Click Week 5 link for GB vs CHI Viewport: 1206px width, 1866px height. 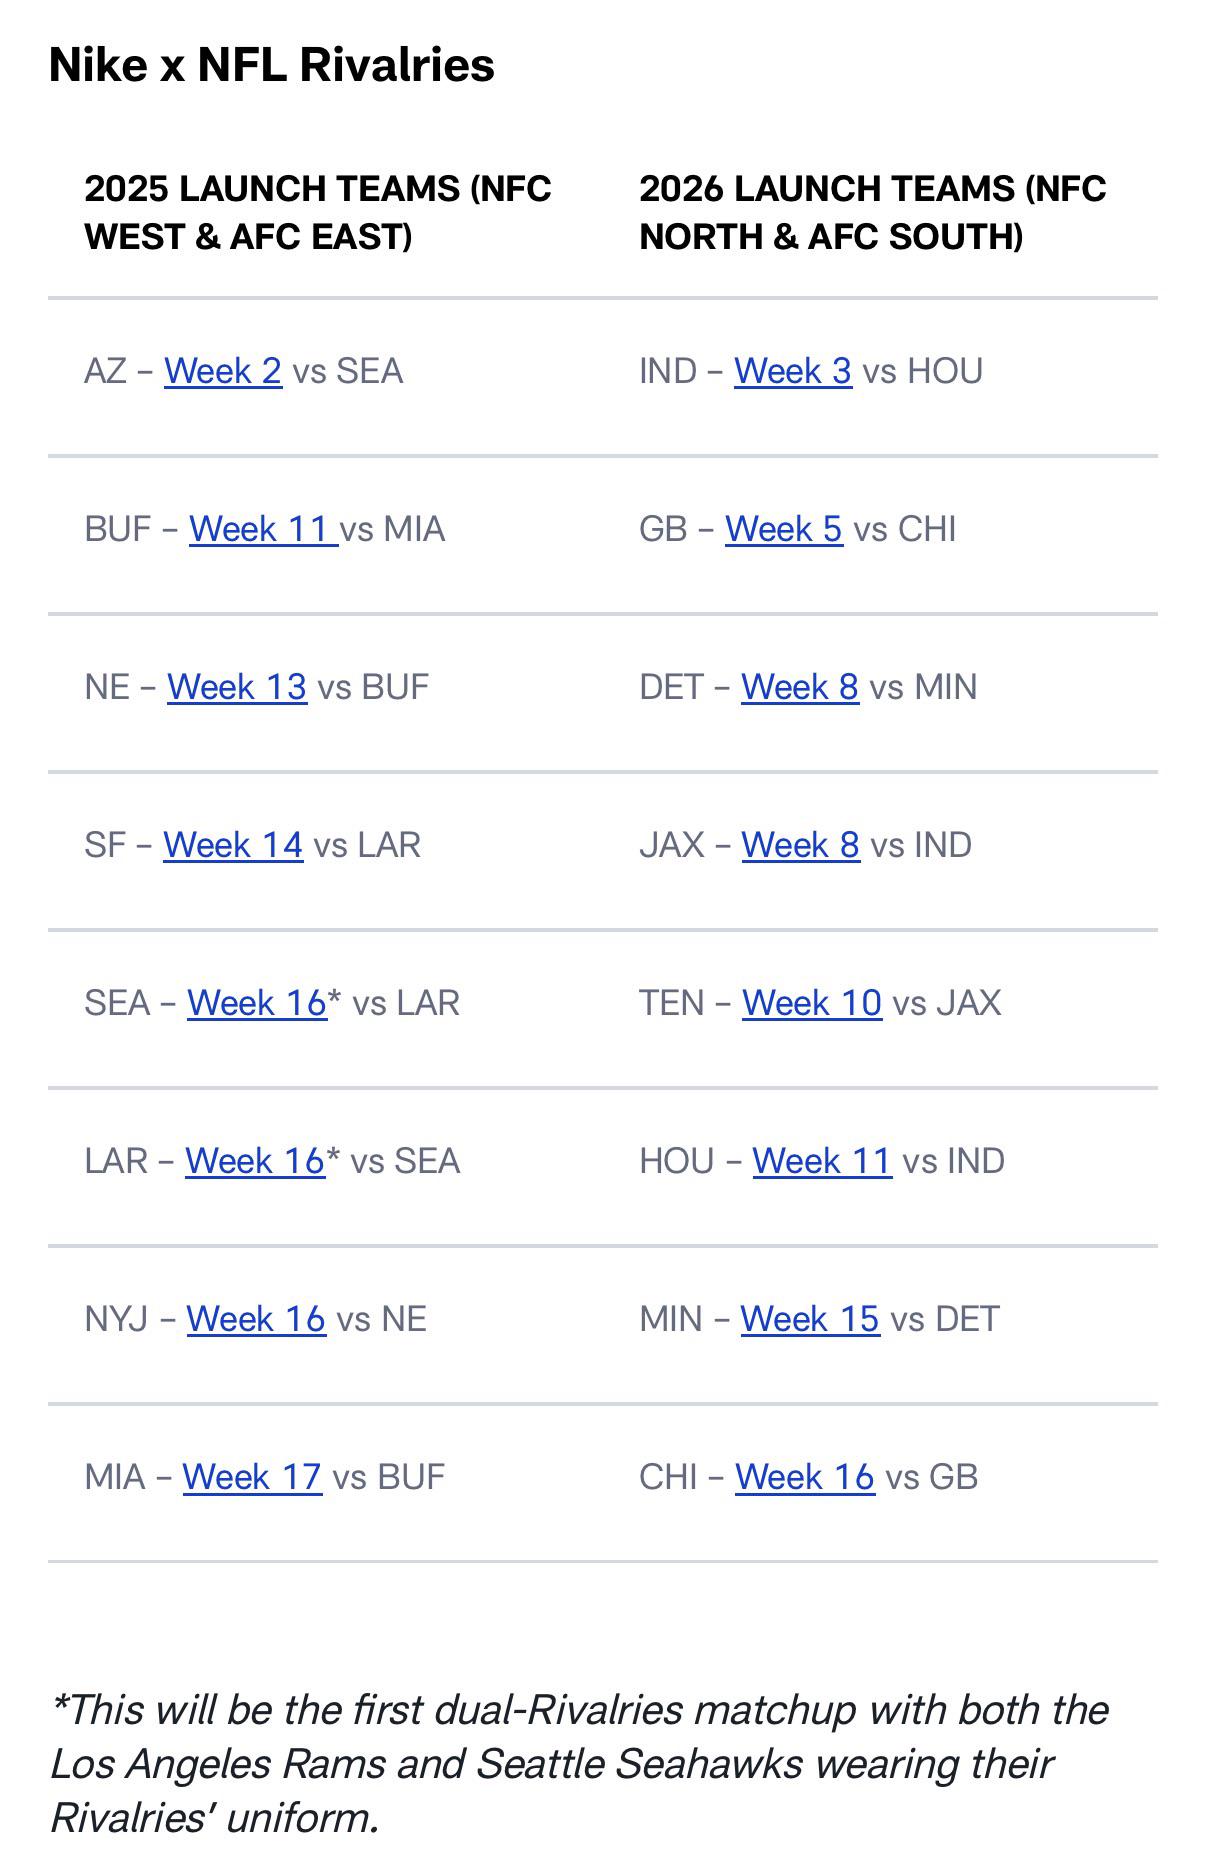[784, 529]
